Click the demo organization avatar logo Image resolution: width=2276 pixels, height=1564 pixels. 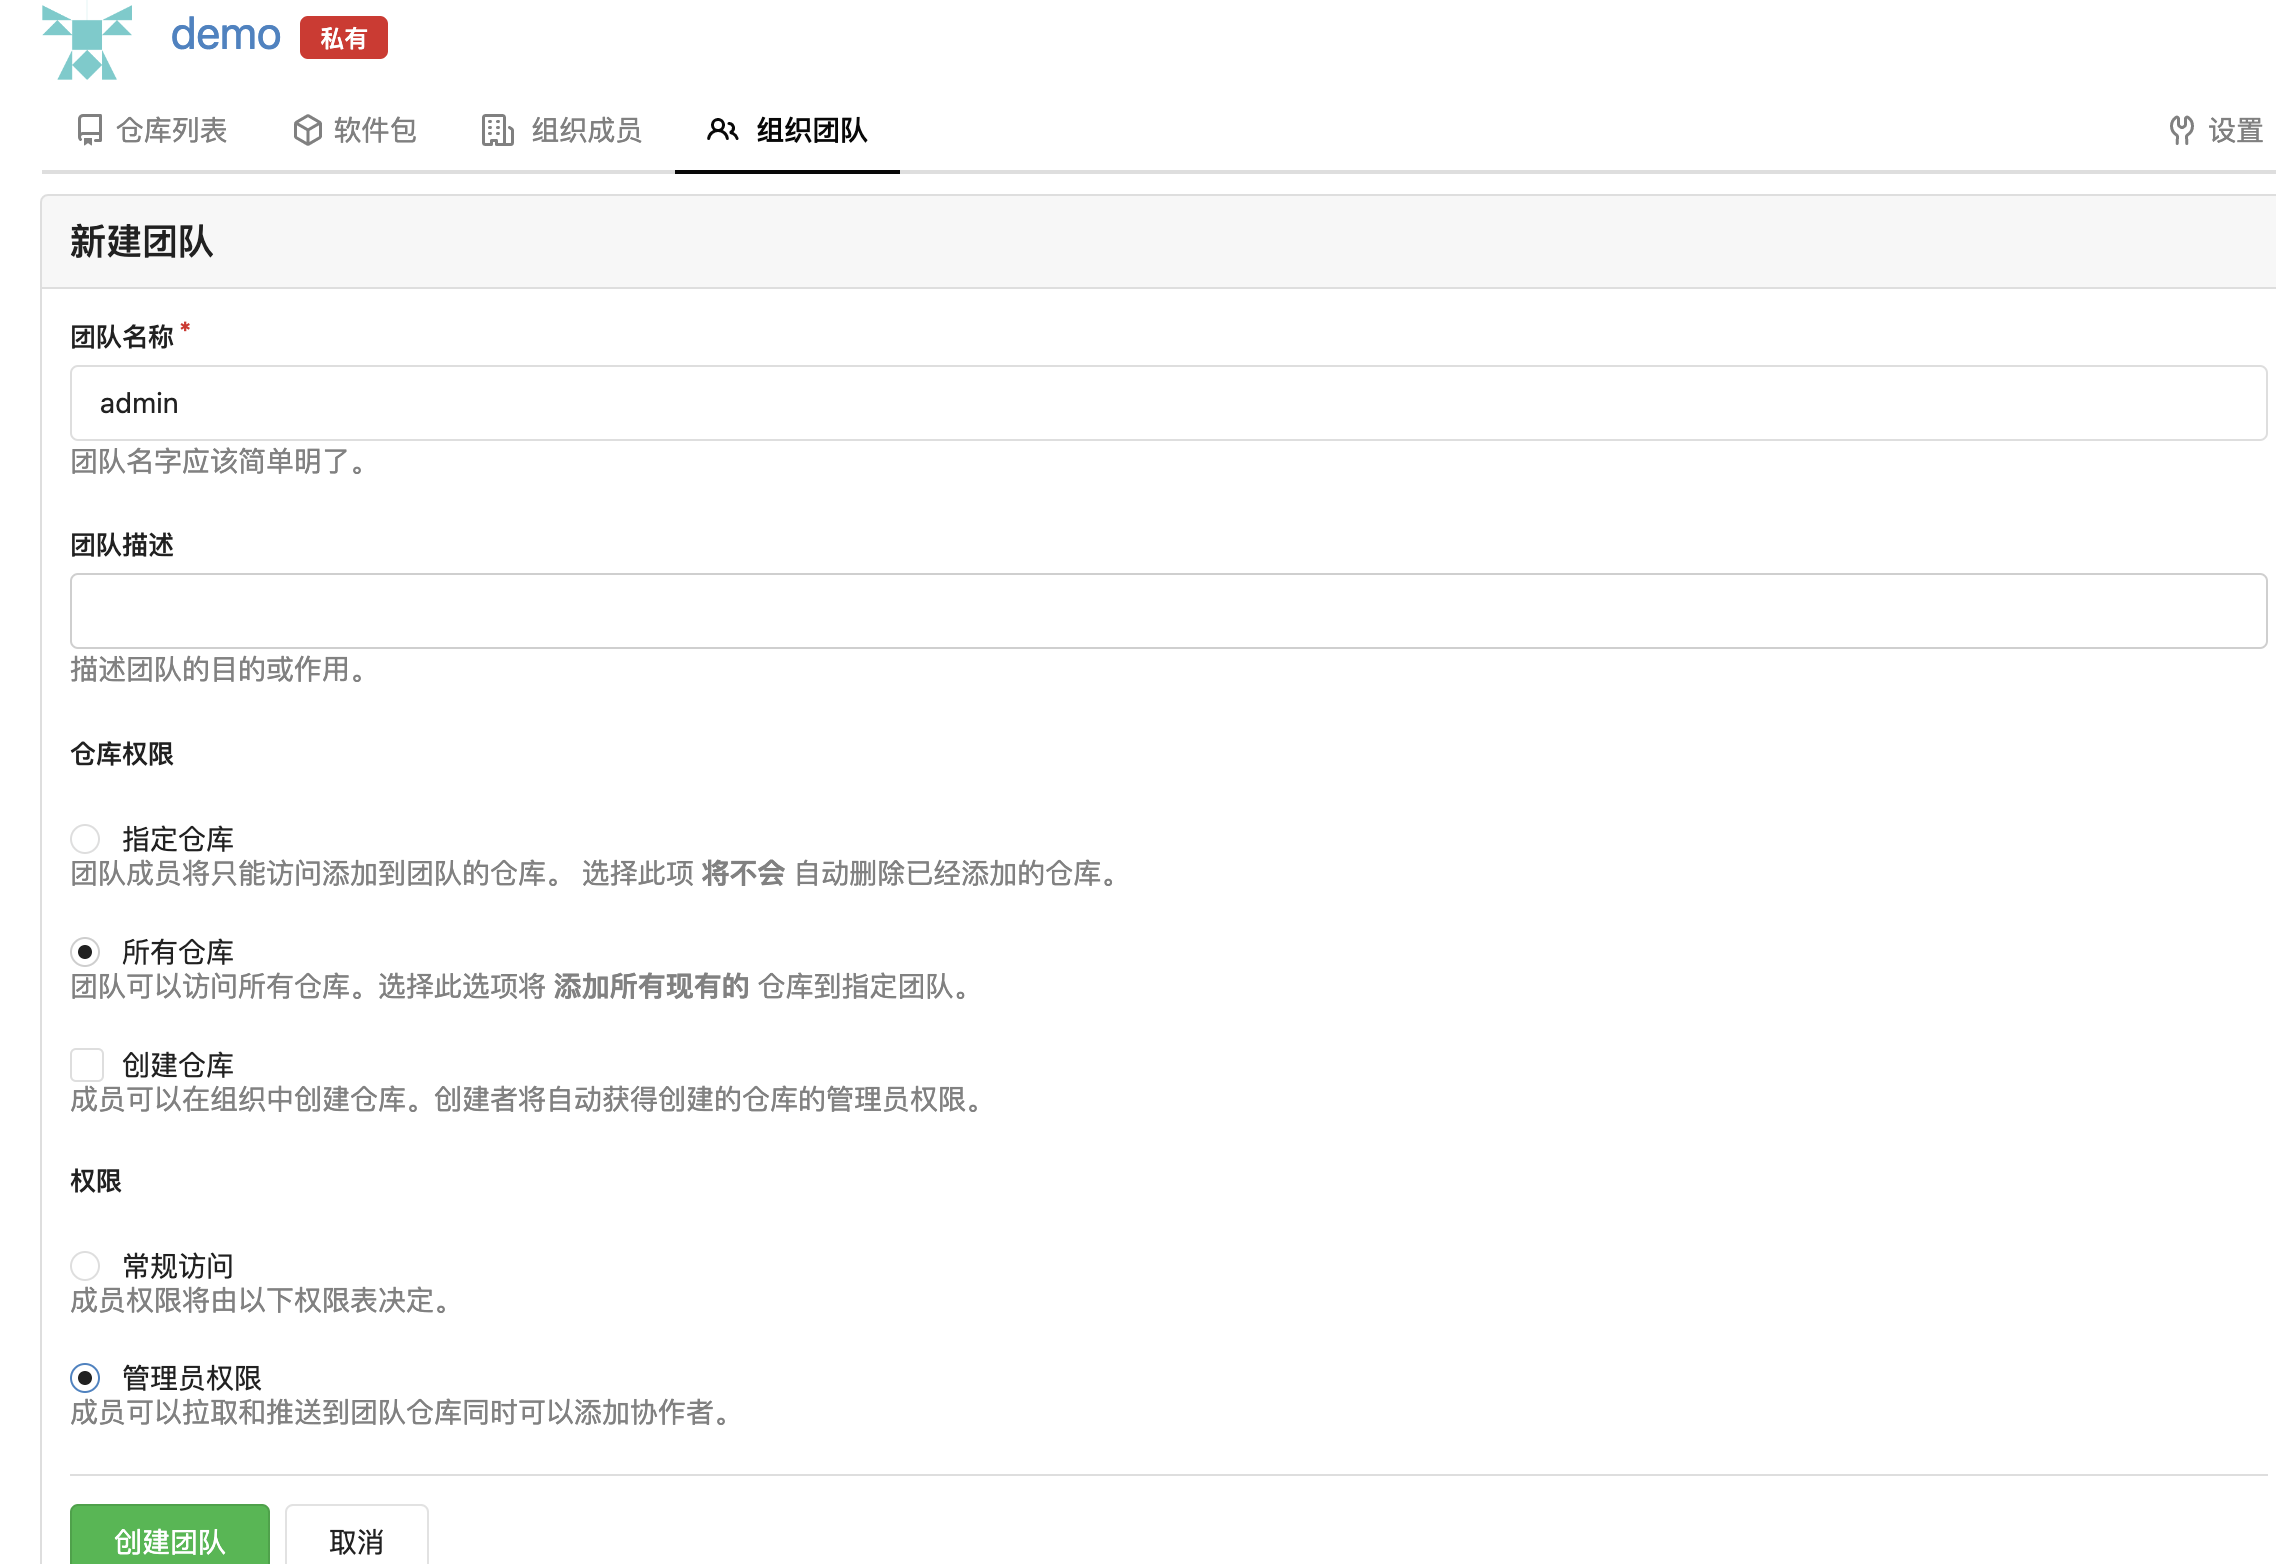[x=87, y=42]
